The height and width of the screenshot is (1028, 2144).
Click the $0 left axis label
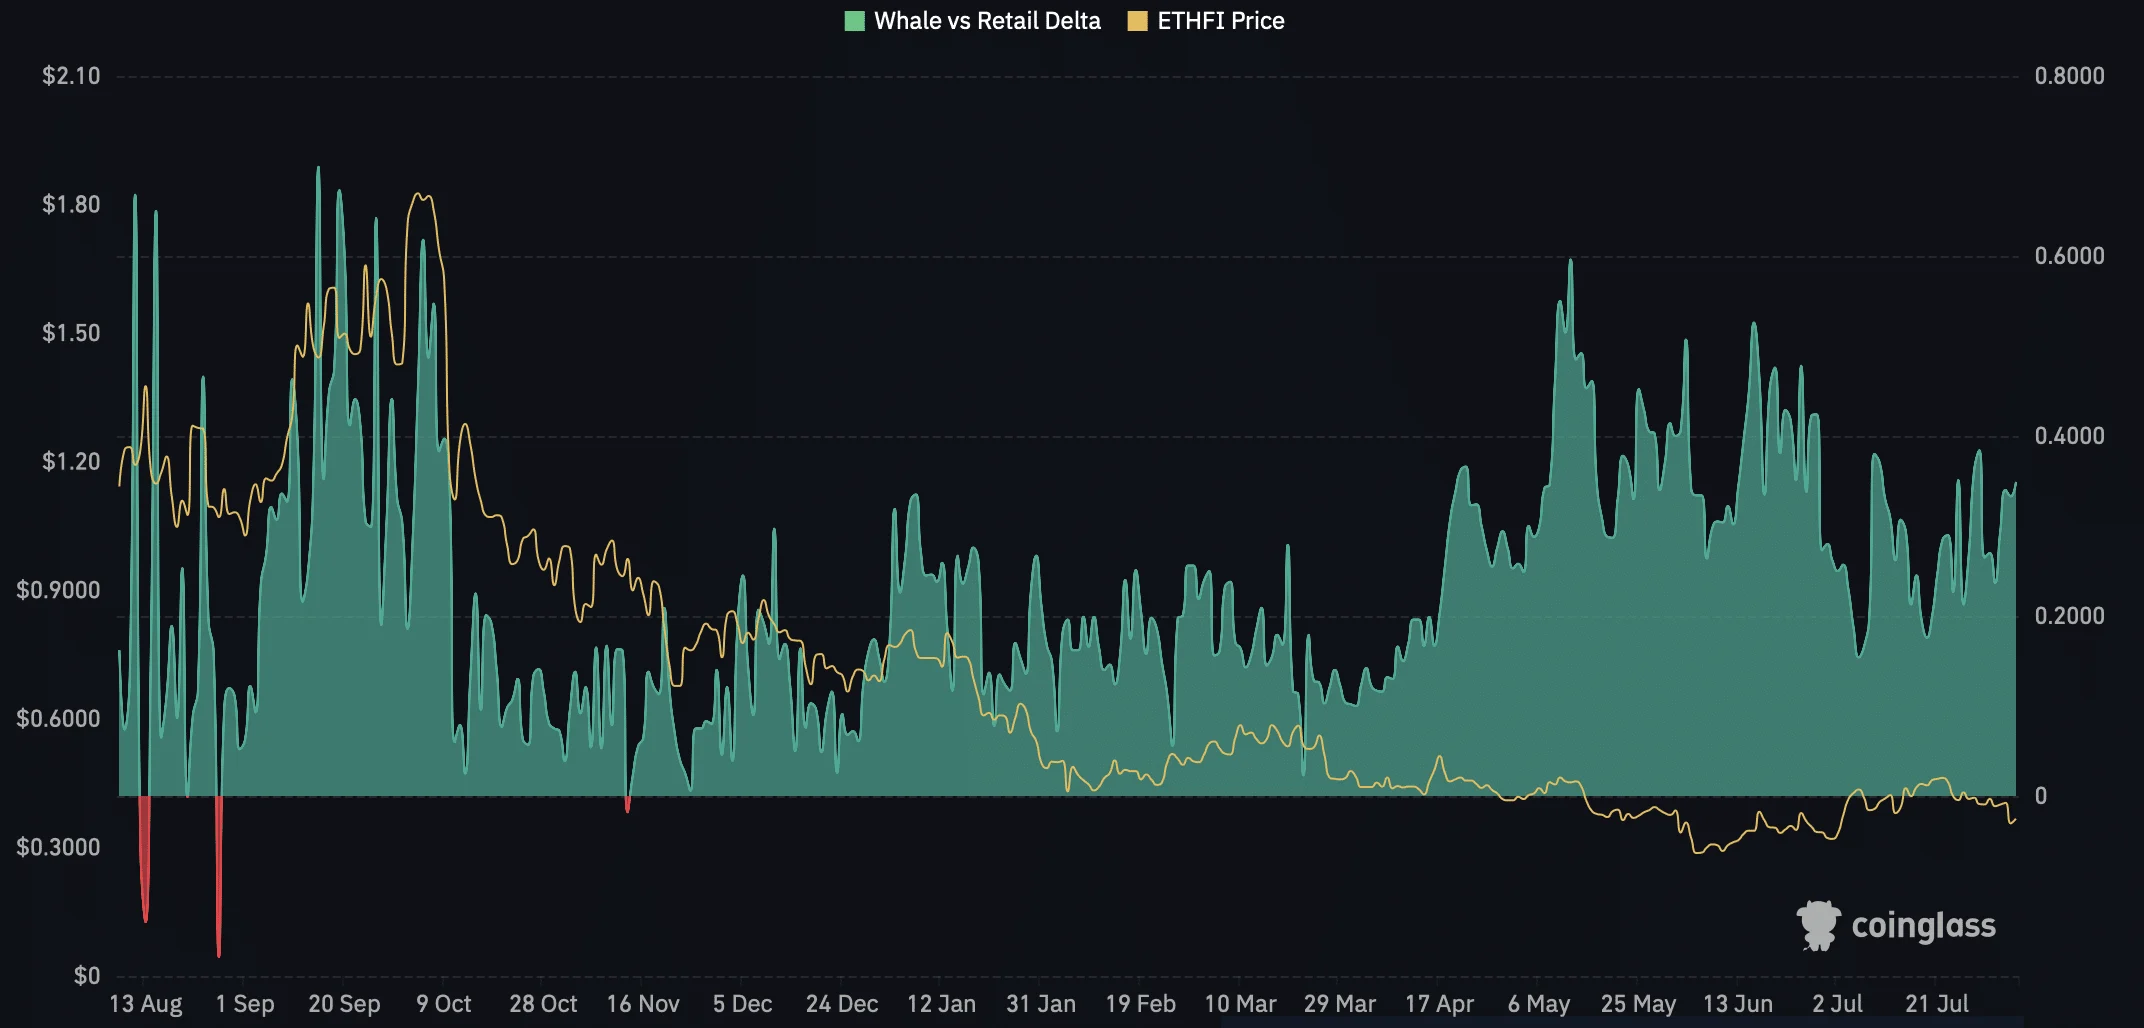click(87, 975)
